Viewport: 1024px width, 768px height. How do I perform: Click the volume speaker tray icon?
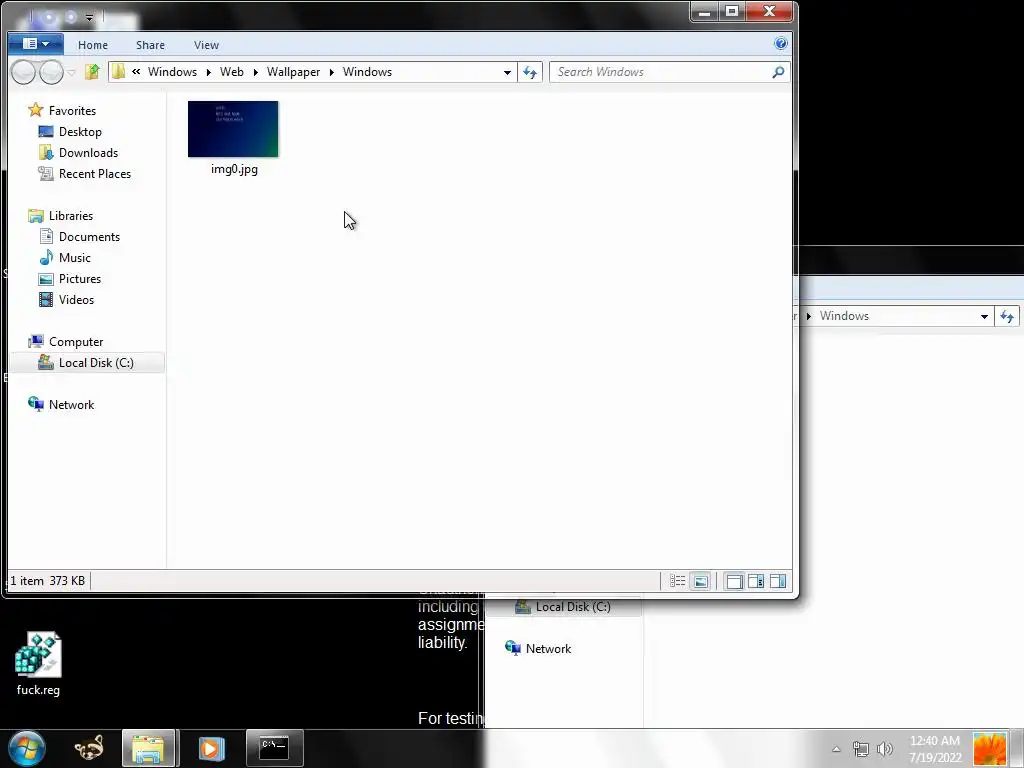(x=885, y=749)
